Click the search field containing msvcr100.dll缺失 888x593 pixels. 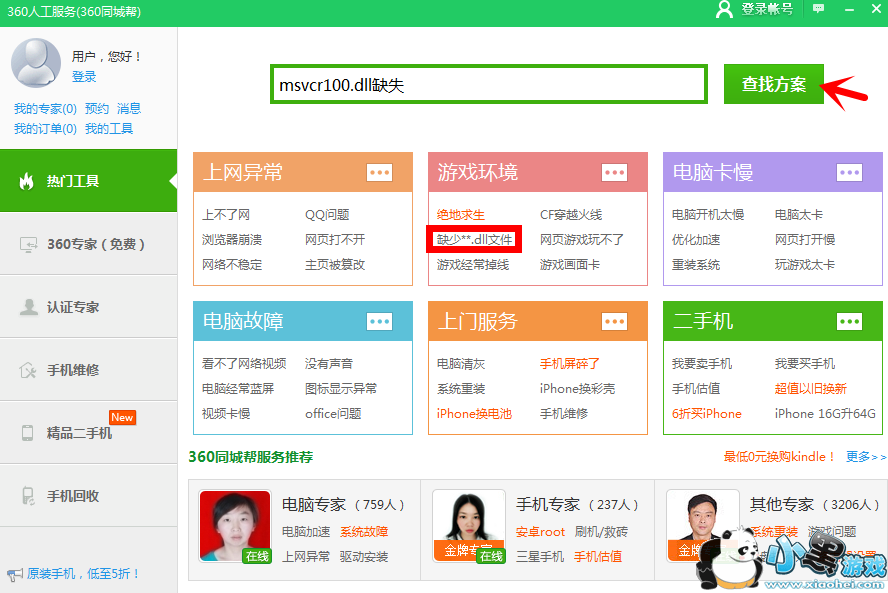[x=488, y=85]
